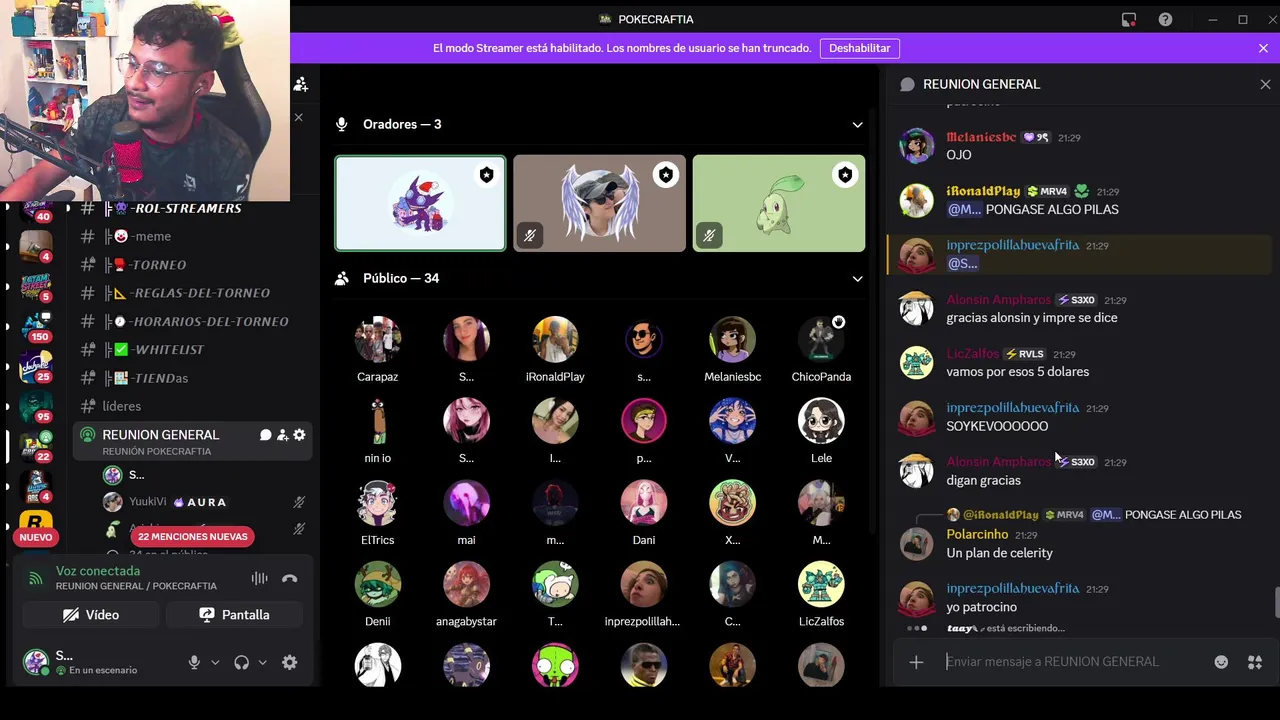The height and width of the screenshot is (720, 1280).
Task: Turn on camera with Vídeo button
Action: [90, 615]
